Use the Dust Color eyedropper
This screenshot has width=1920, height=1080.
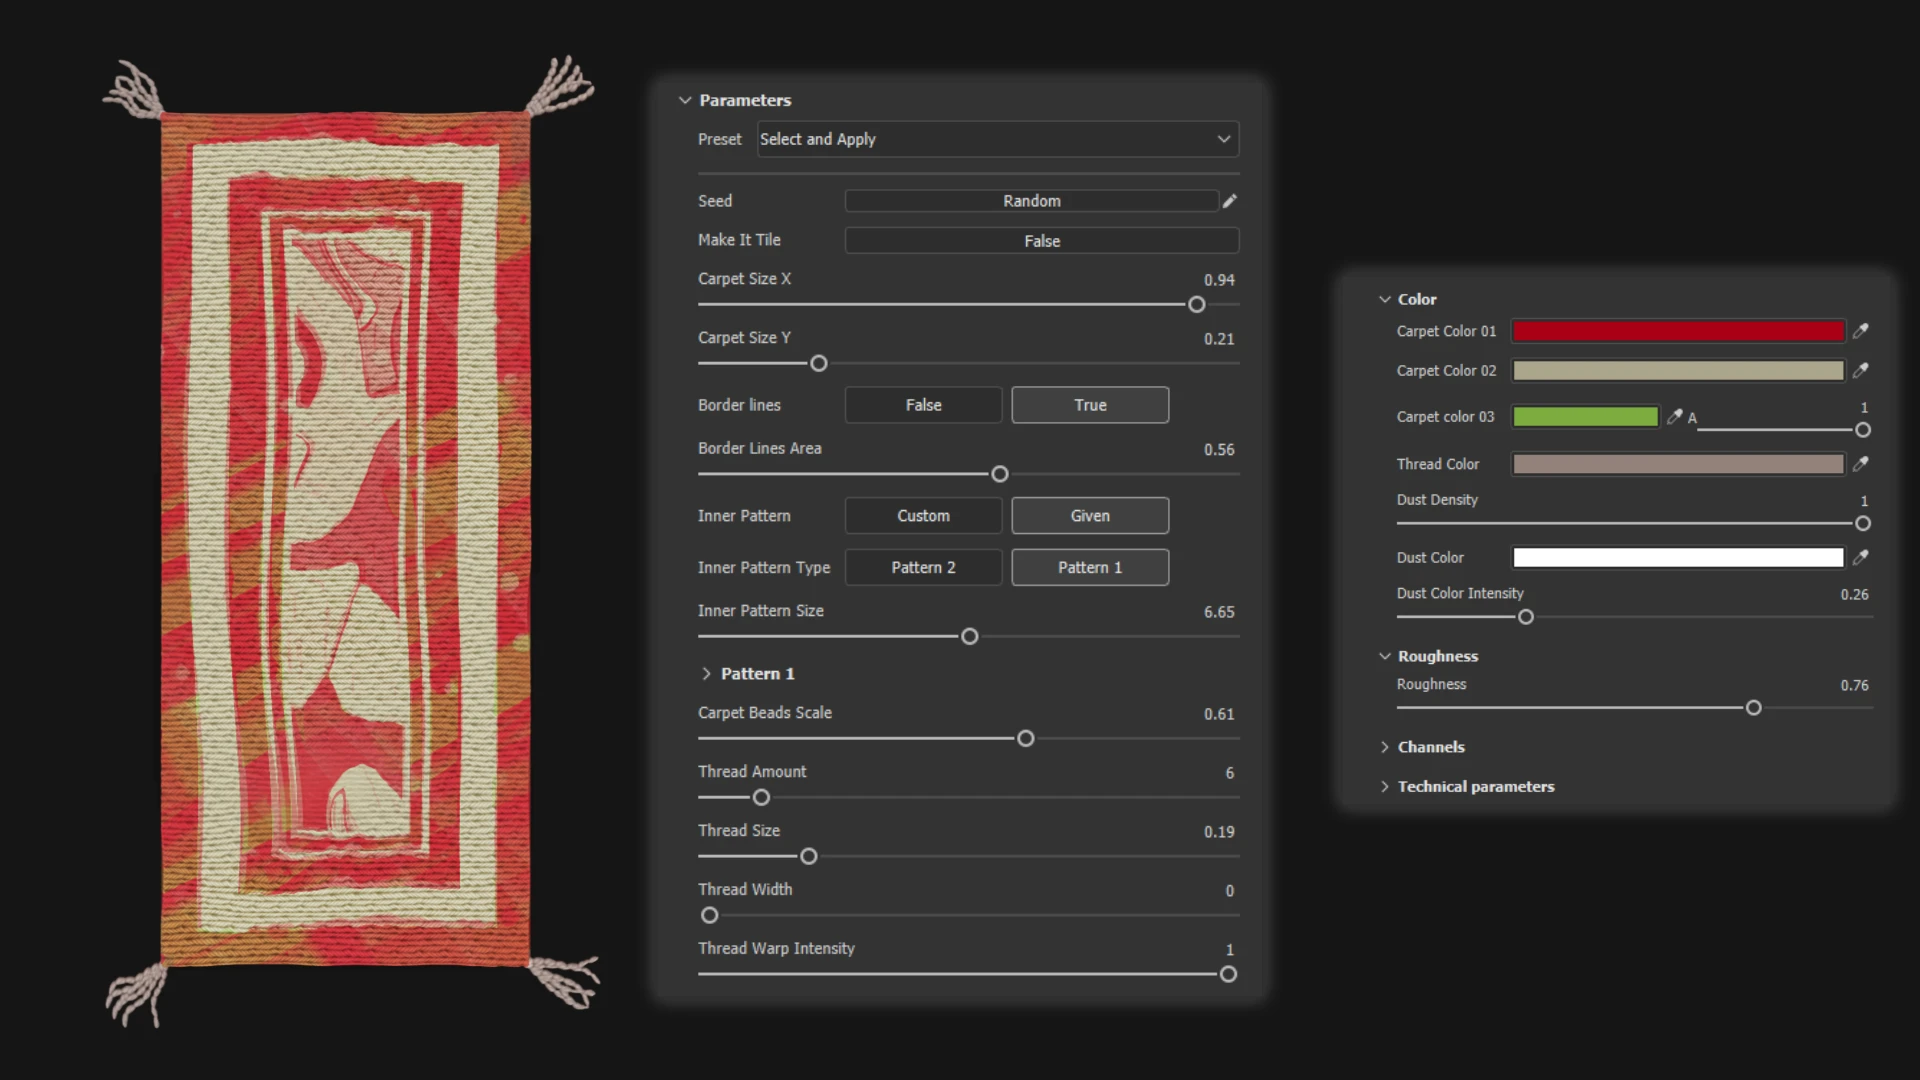[1860, 558]
